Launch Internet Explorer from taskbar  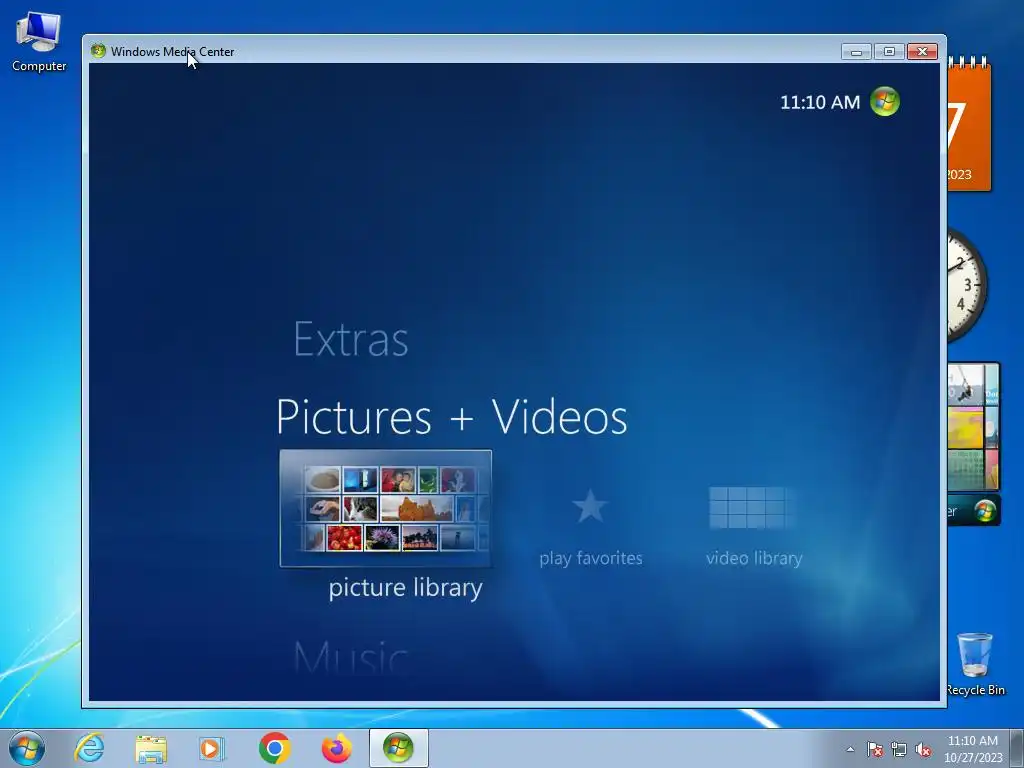pyautogui.click(x=89, y=748)
